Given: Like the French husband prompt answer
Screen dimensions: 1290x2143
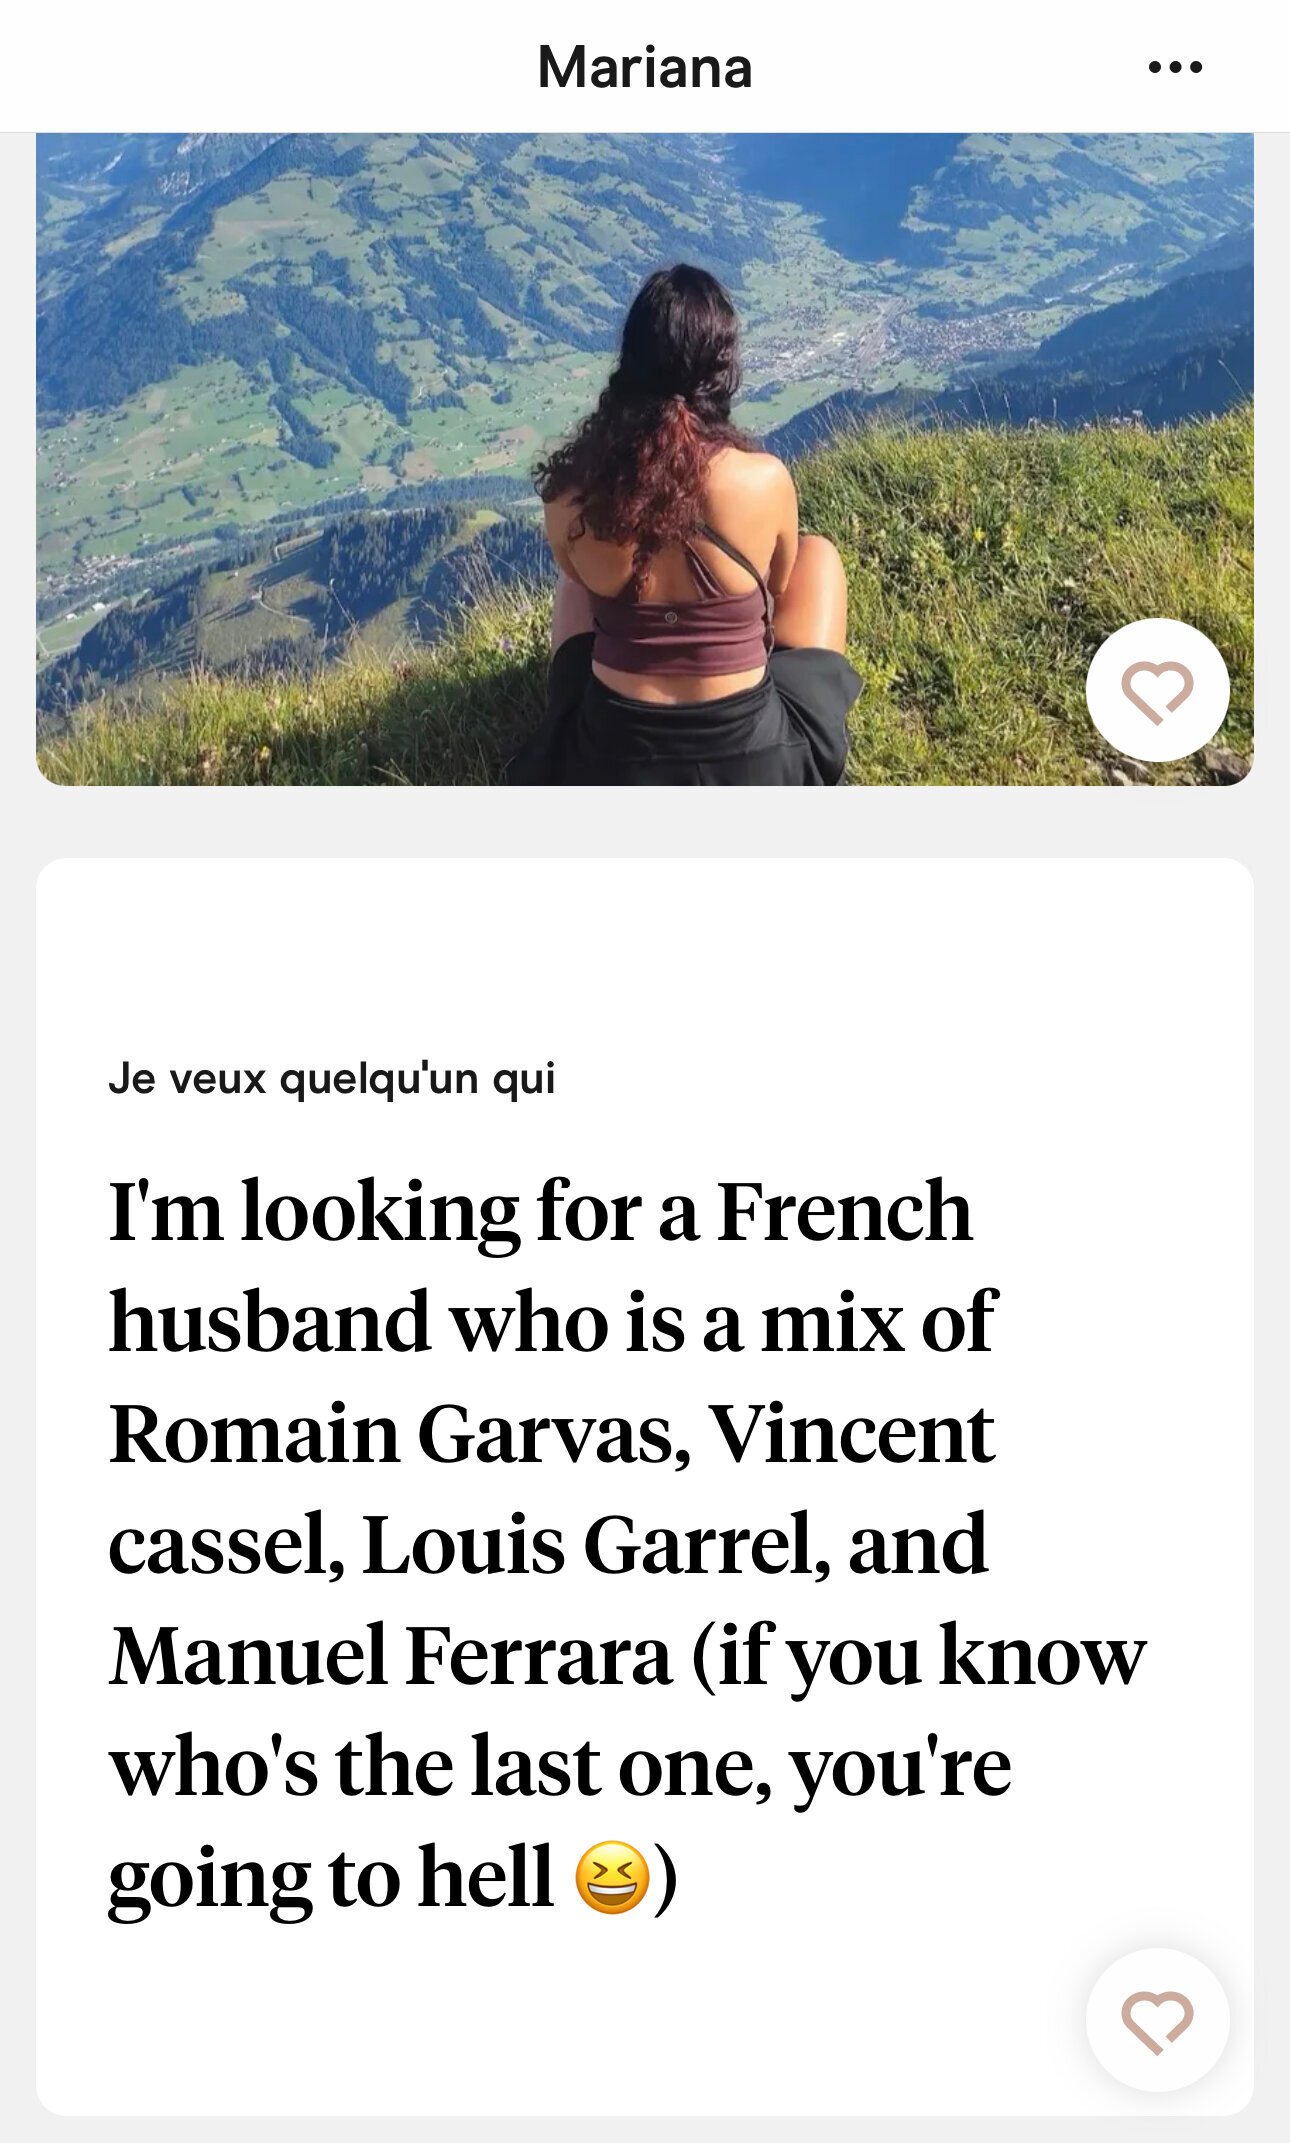Looking at the screenshot, I should (1157, 2020).
